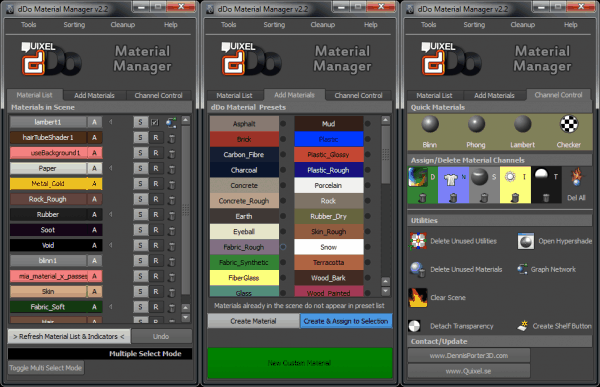Open the Cleanup menu in right window
Image resolution: width=600 pixels, height=387 pixels.
tap(522, 24)
